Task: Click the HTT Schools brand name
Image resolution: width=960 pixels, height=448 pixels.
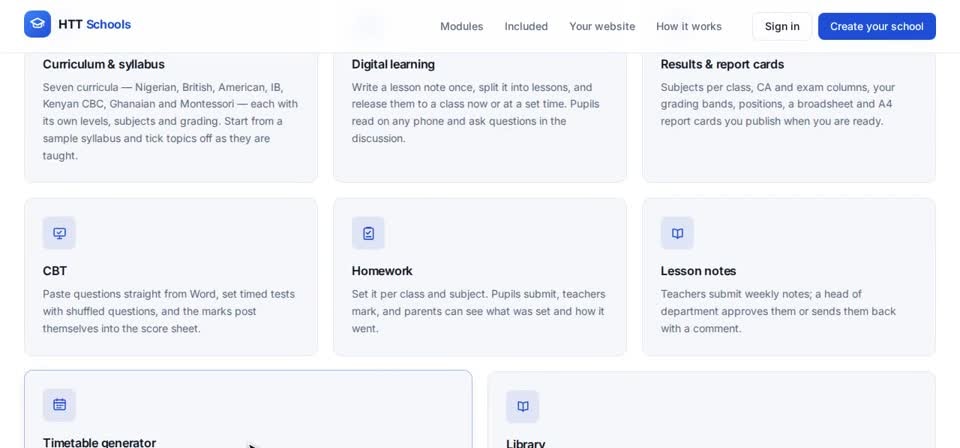Action: 94,24
